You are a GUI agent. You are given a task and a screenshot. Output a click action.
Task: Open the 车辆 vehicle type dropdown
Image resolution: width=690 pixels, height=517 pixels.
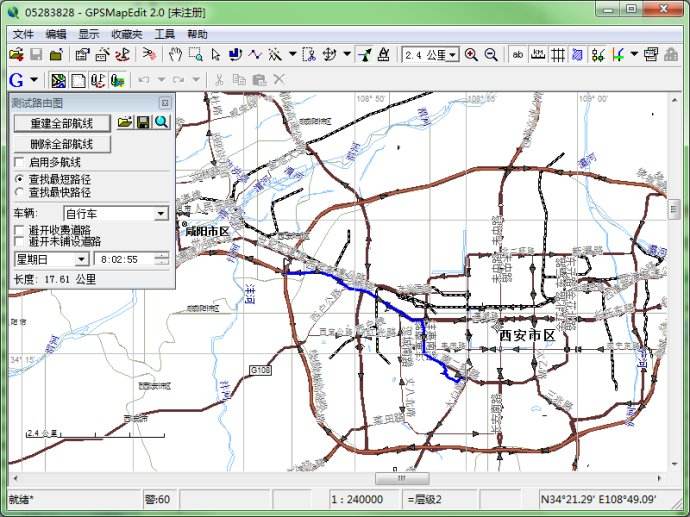(x=161, y=214)
